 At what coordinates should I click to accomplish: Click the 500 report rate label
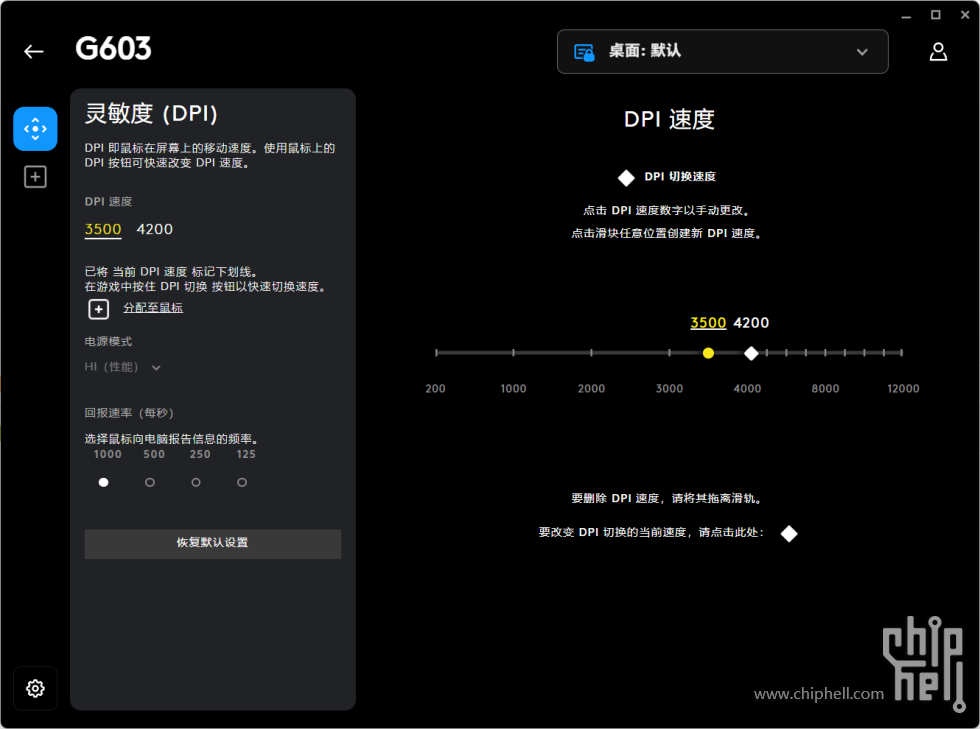click(154, 455)
